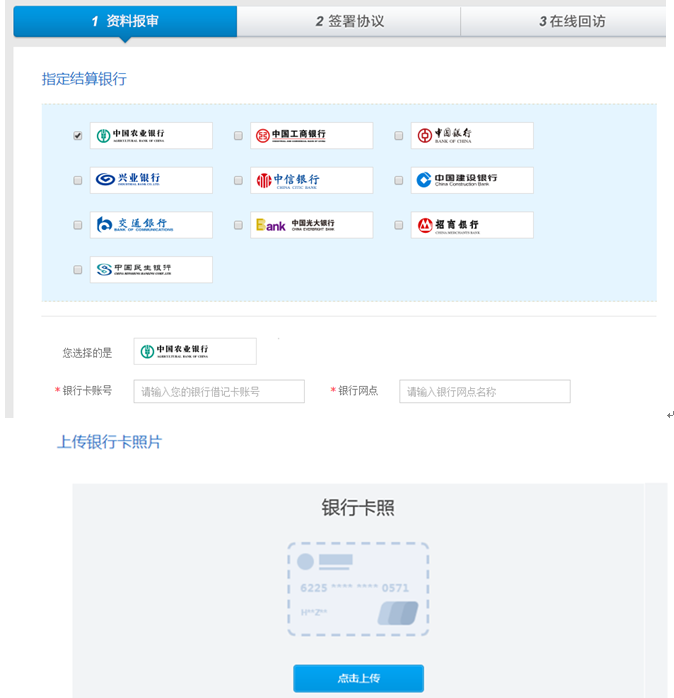Select the Agricultural Bank of China logo
The height and width of the screenshot is (698, 674).
(151, 135)
